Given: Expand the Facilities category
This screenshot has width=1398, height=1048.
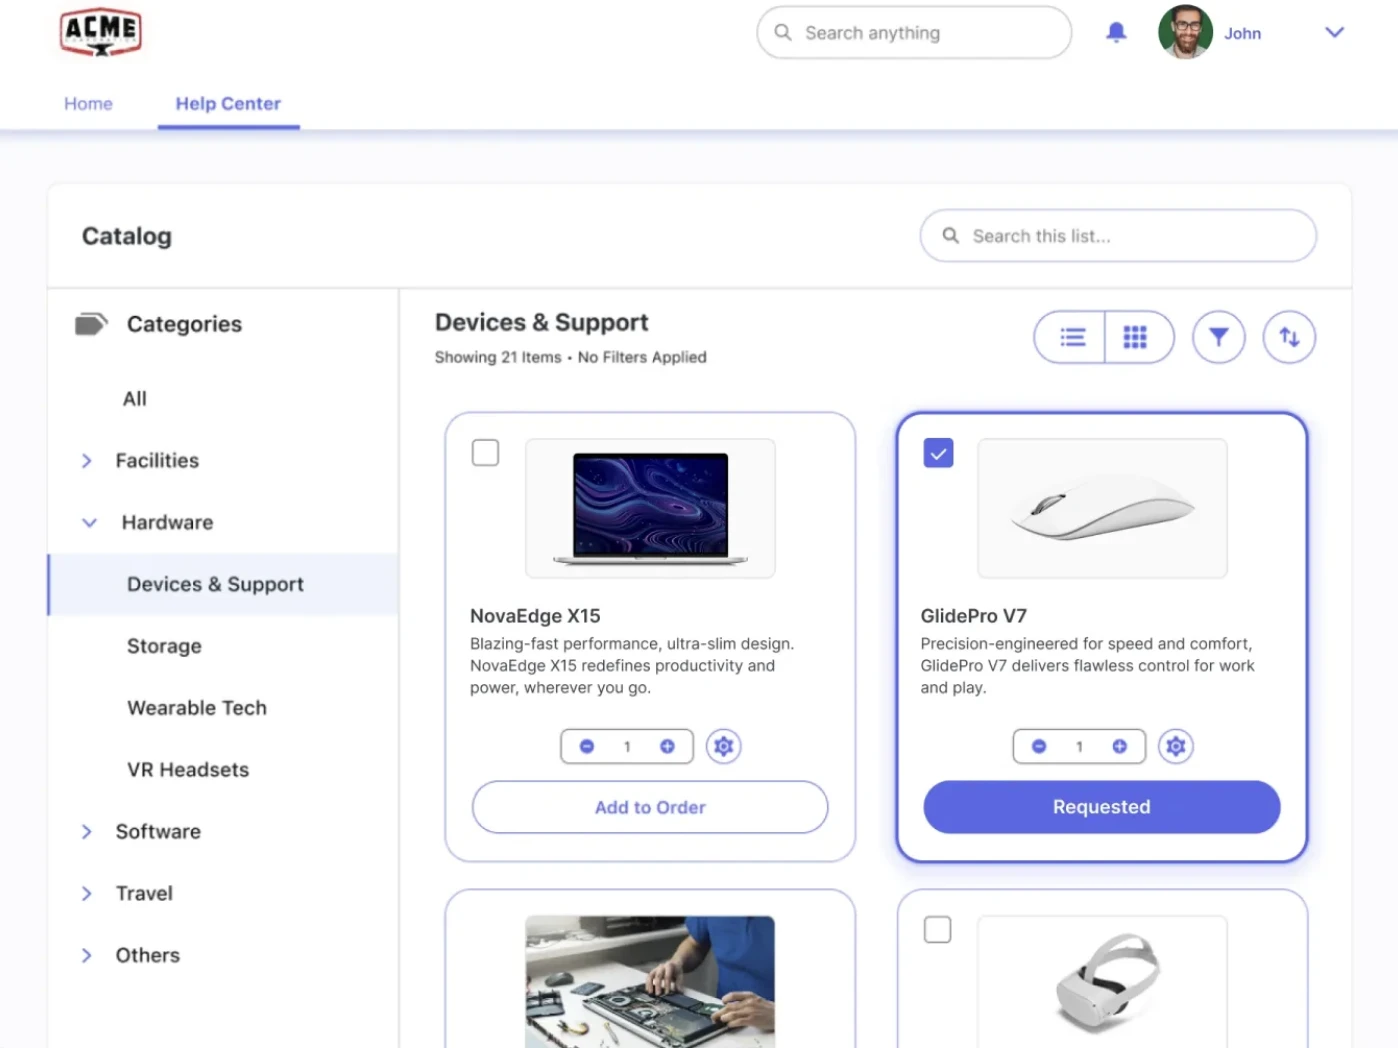Looking at the screenshot, I should coord(86,461).
